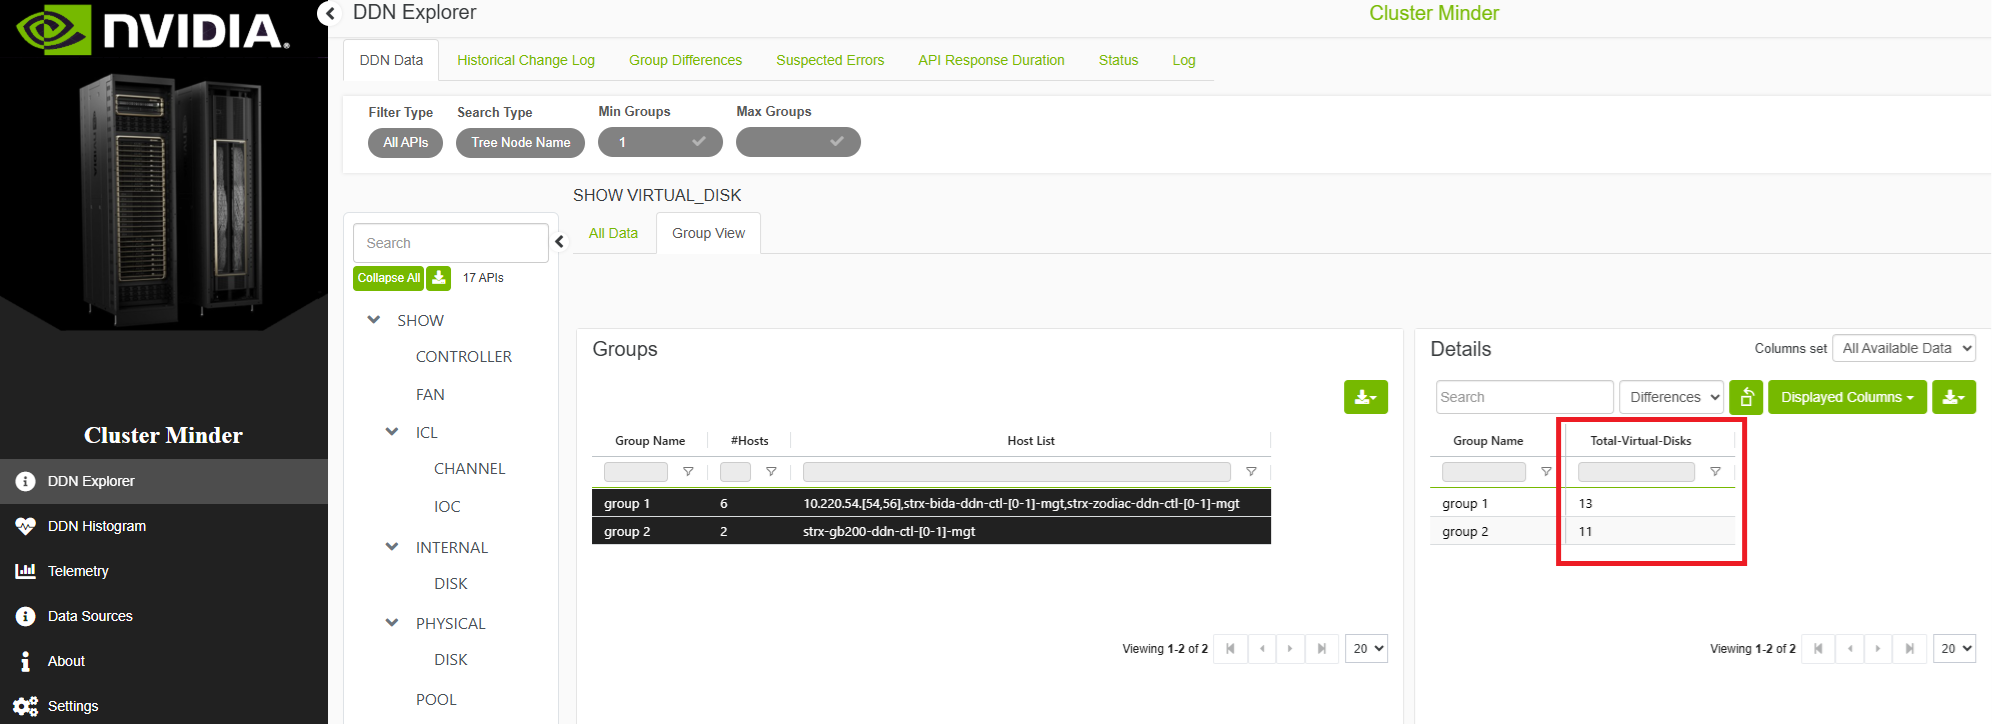
Task: Collapse the API tree panel with the chevron
Action: point(560,242)
